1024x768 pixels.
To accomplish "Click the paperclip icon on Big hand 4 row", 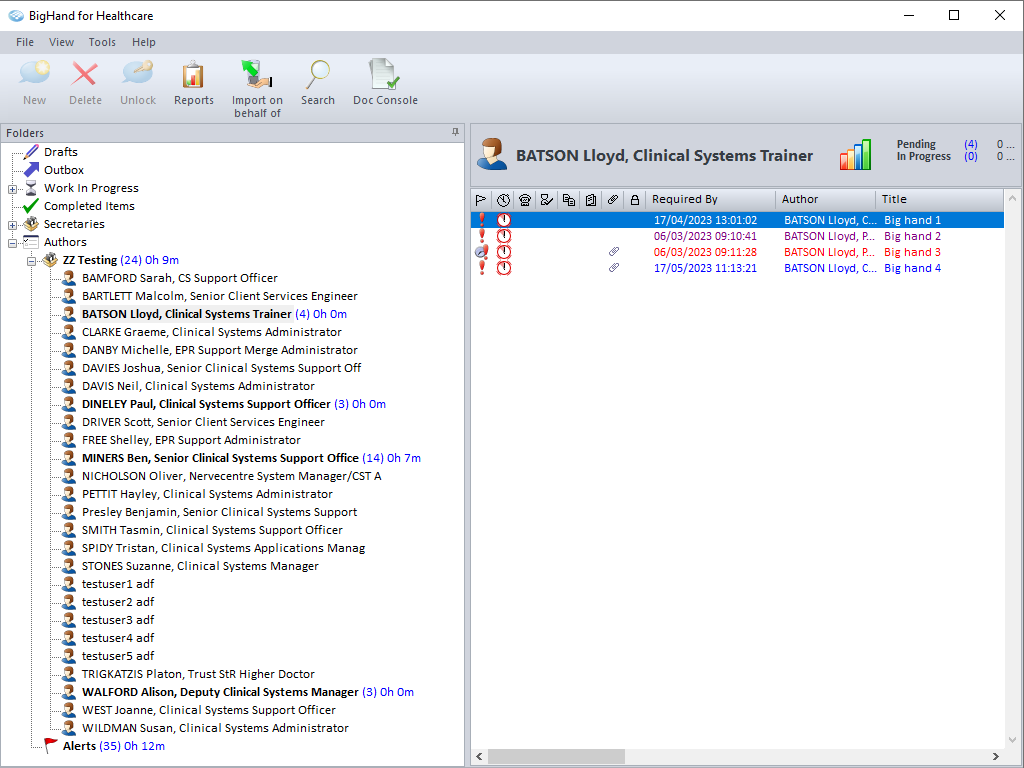I will 614,268.
